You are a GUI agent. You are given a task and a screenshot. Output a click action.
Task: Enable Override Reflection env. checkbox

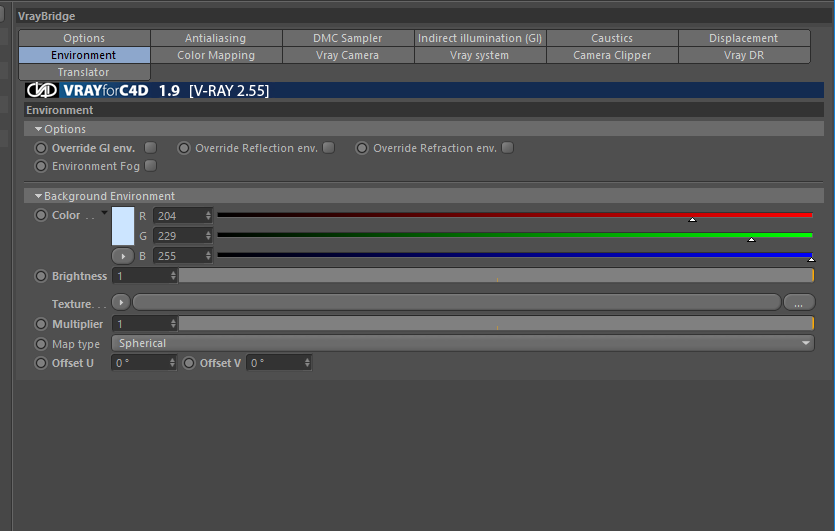(329, 148)
